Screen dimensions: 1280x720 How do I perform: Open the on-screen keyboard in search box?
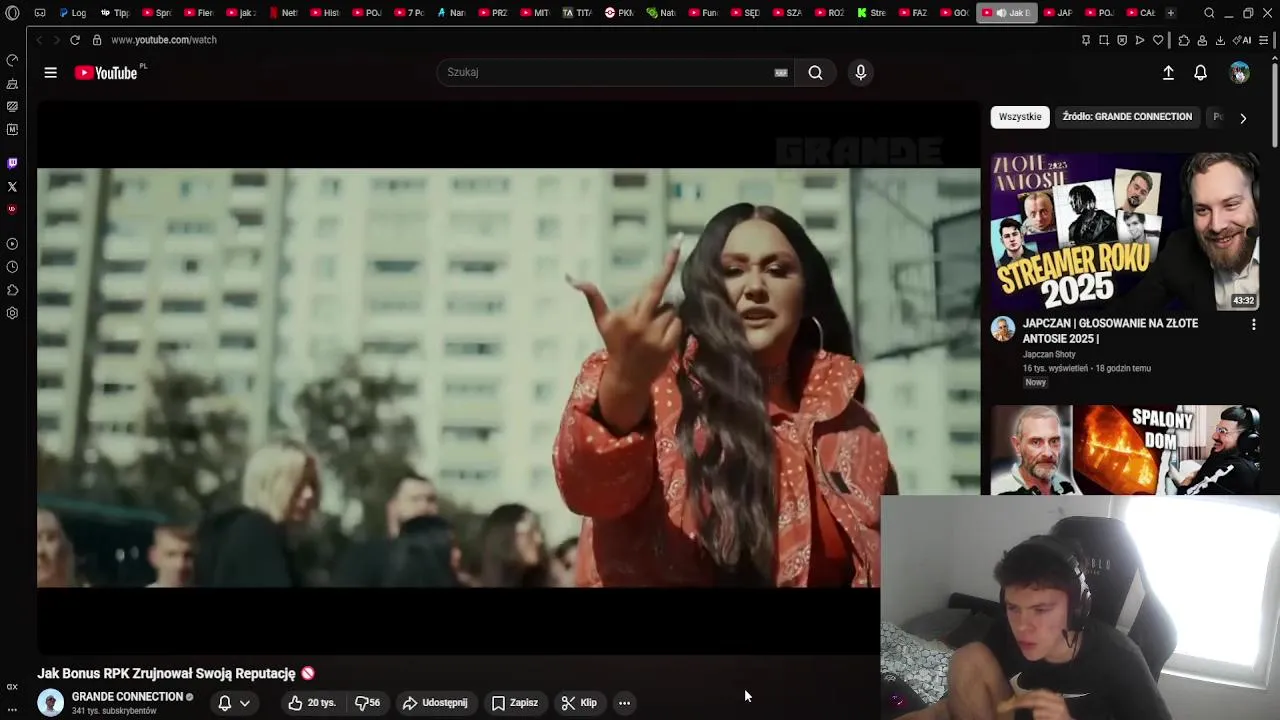click(781, 72)
